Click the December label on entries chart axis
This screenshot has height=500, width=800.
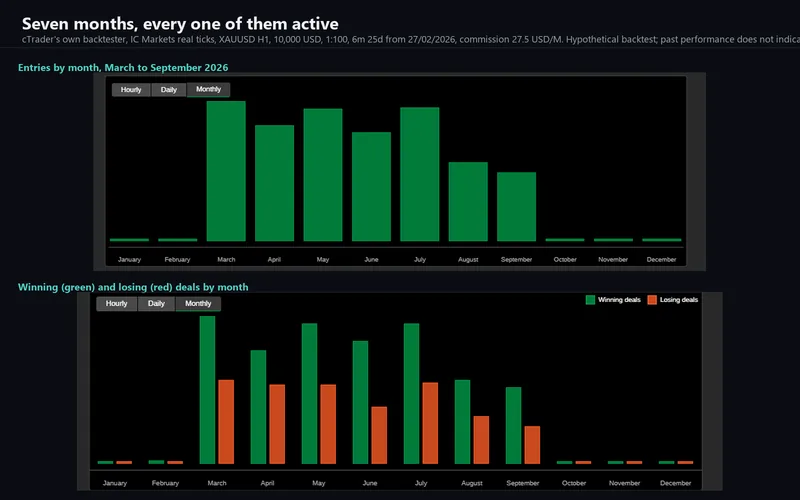click(662, 259)
